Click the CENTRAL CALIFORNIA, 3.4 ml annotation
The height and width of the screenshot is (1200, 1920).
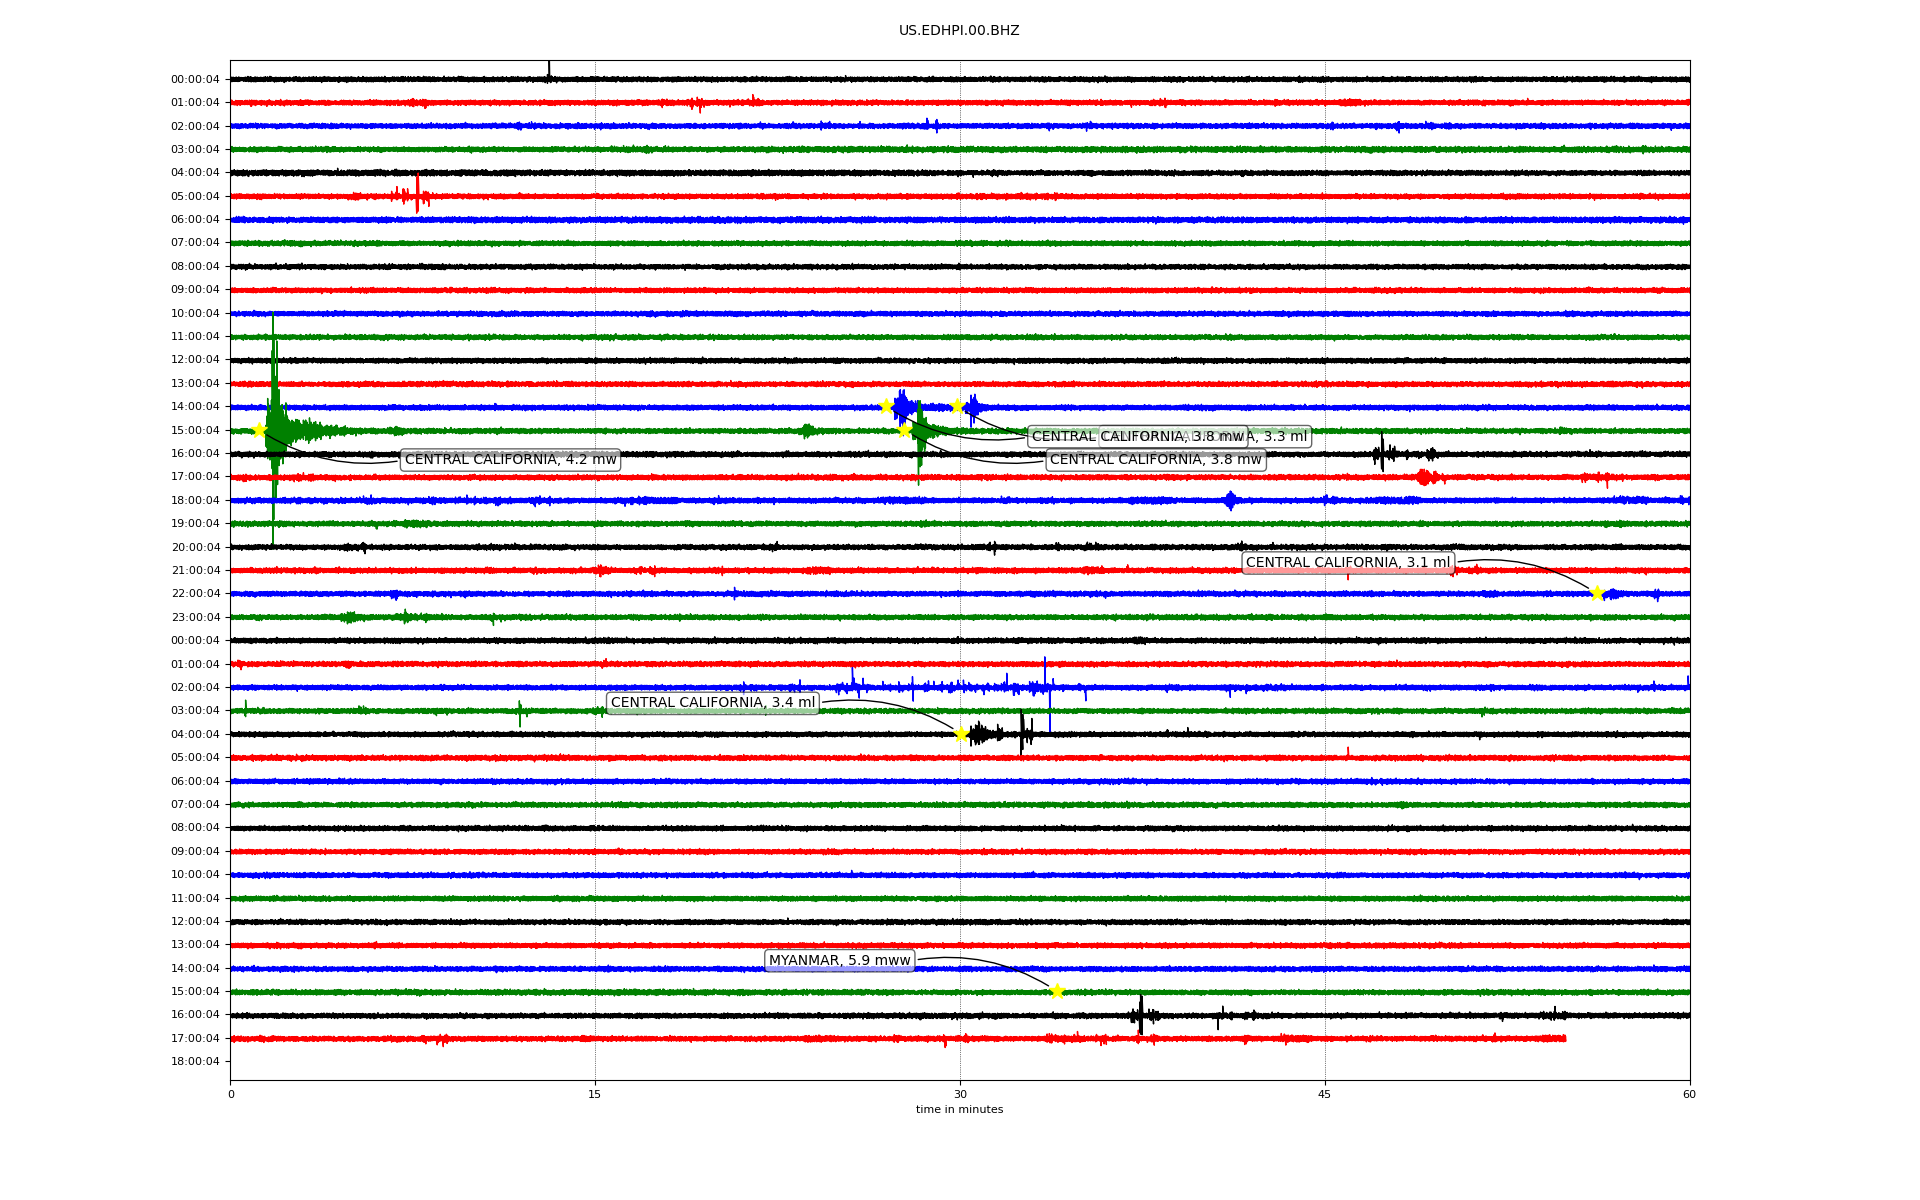(x=712, y=703)
